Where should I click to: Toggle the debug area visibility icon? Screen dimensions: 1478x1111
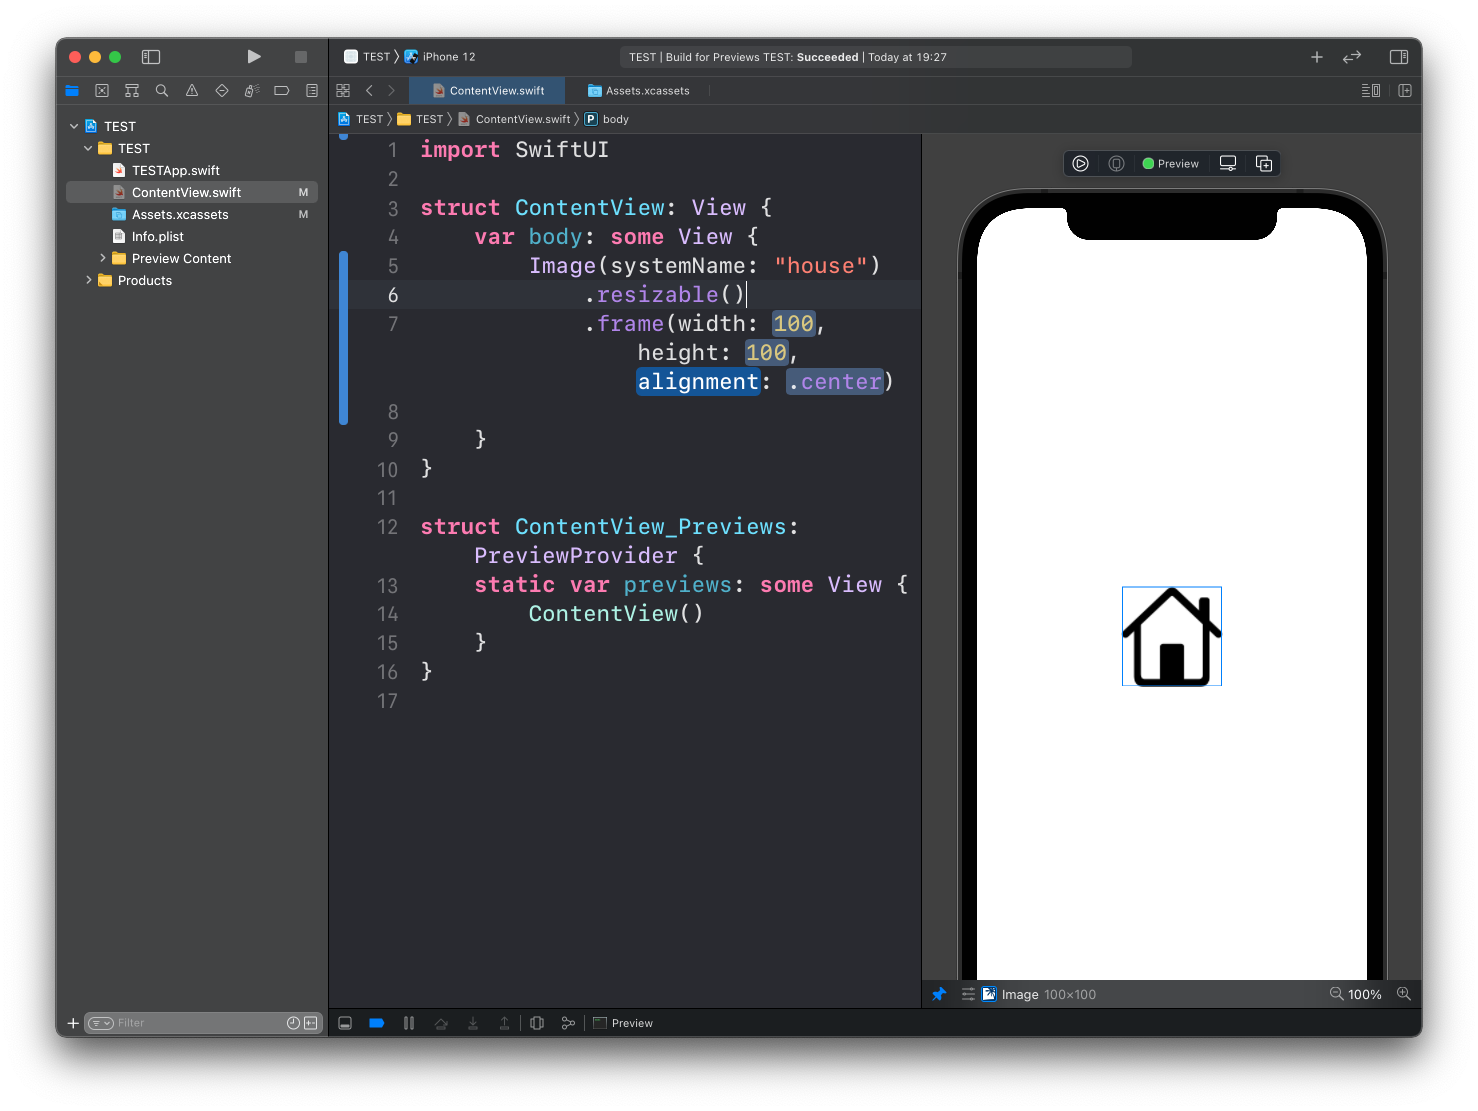tap(345, 1023)
